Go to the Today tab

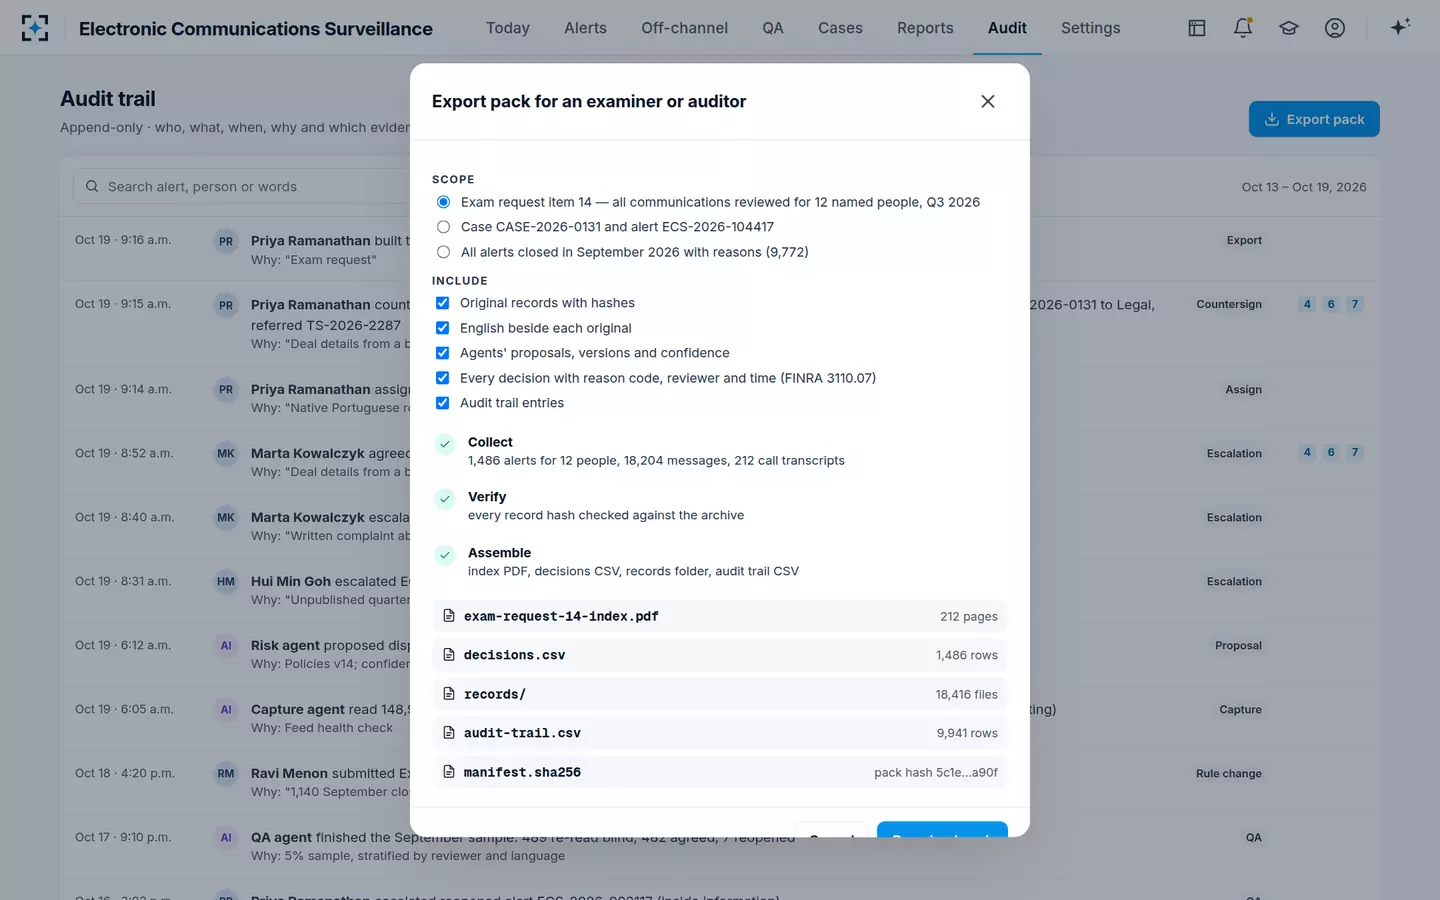(x=508, y=28)
